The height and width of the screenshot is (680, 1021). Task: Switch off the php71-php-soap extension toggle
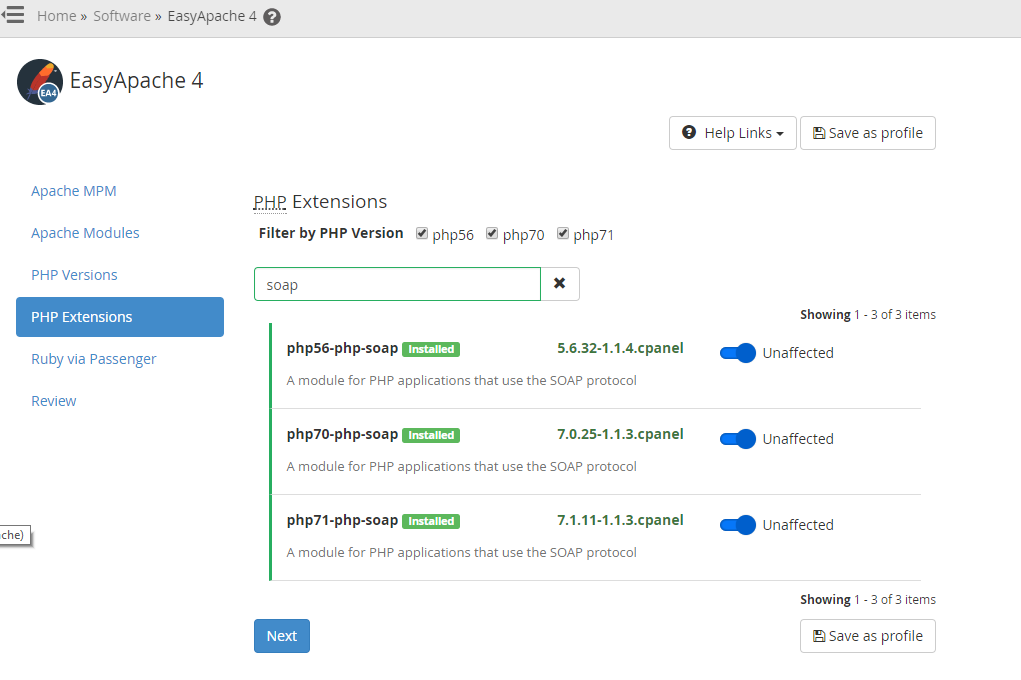(738, 525)
